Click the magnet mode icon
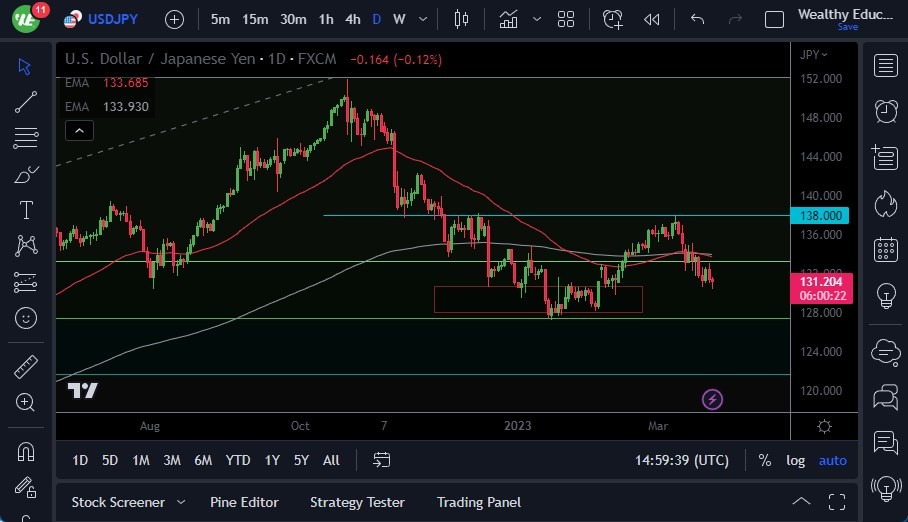The width and height of the screenshot is (908, 522). click(26, 451)
